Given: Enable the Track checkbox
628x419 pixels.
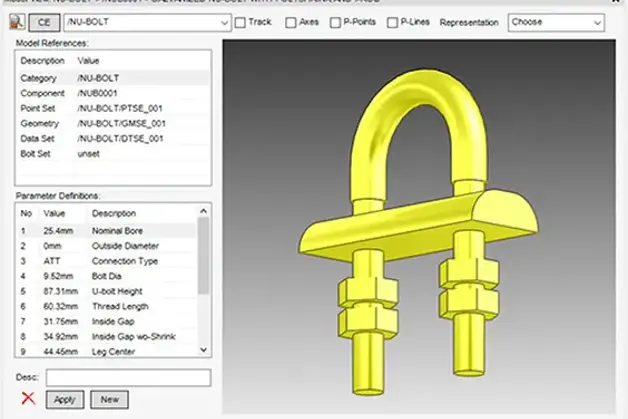Looking at the screenshot, I should [x=240, y=21].
